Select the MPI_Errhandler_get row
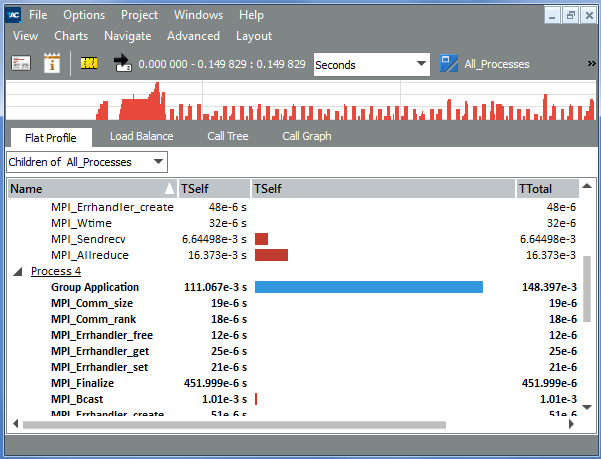The width and height of the screenshot is (601, 459). tap(294, 351)
